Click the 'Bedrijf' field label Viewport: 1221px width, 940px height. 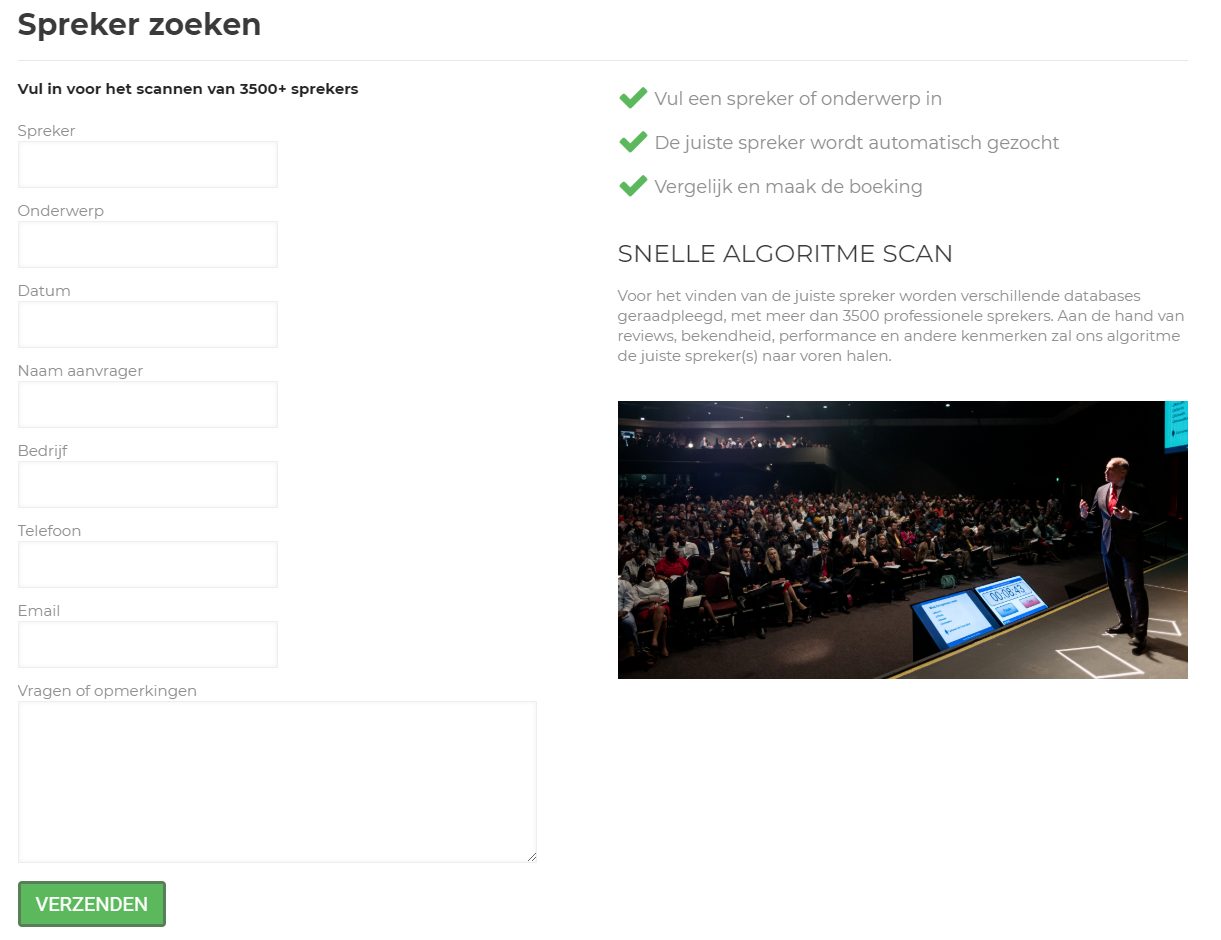43,451
